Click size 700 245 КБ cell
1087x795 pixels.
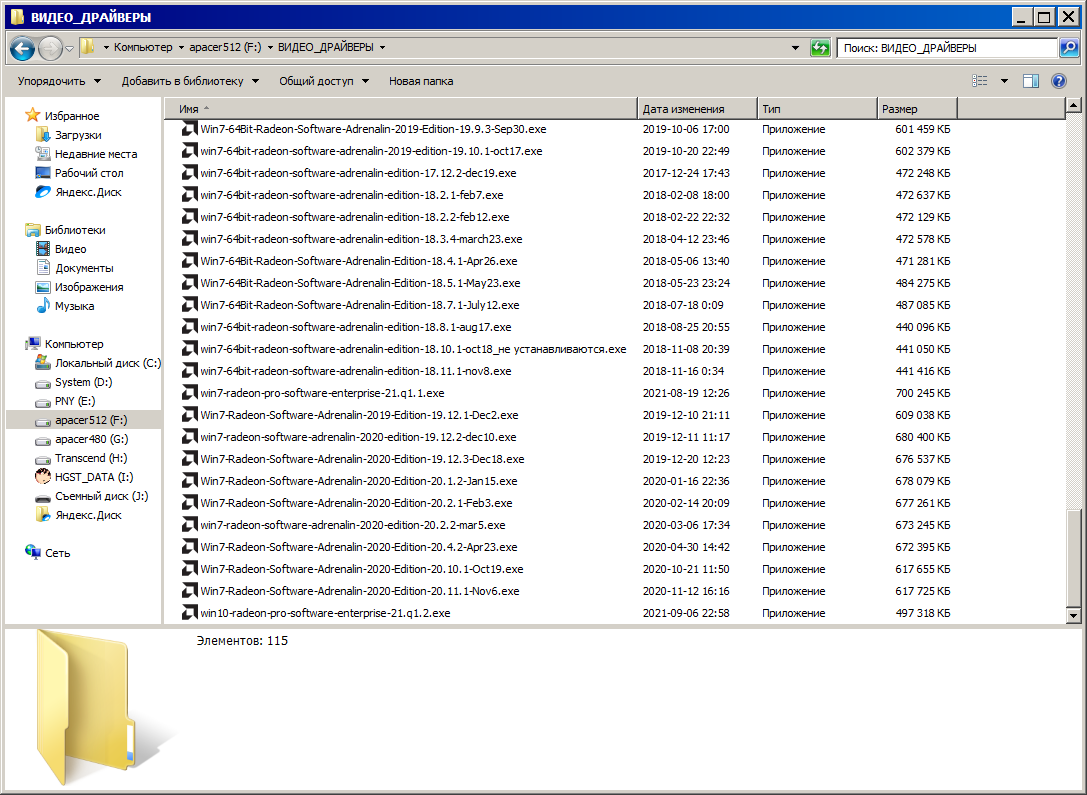pos(922,393)
